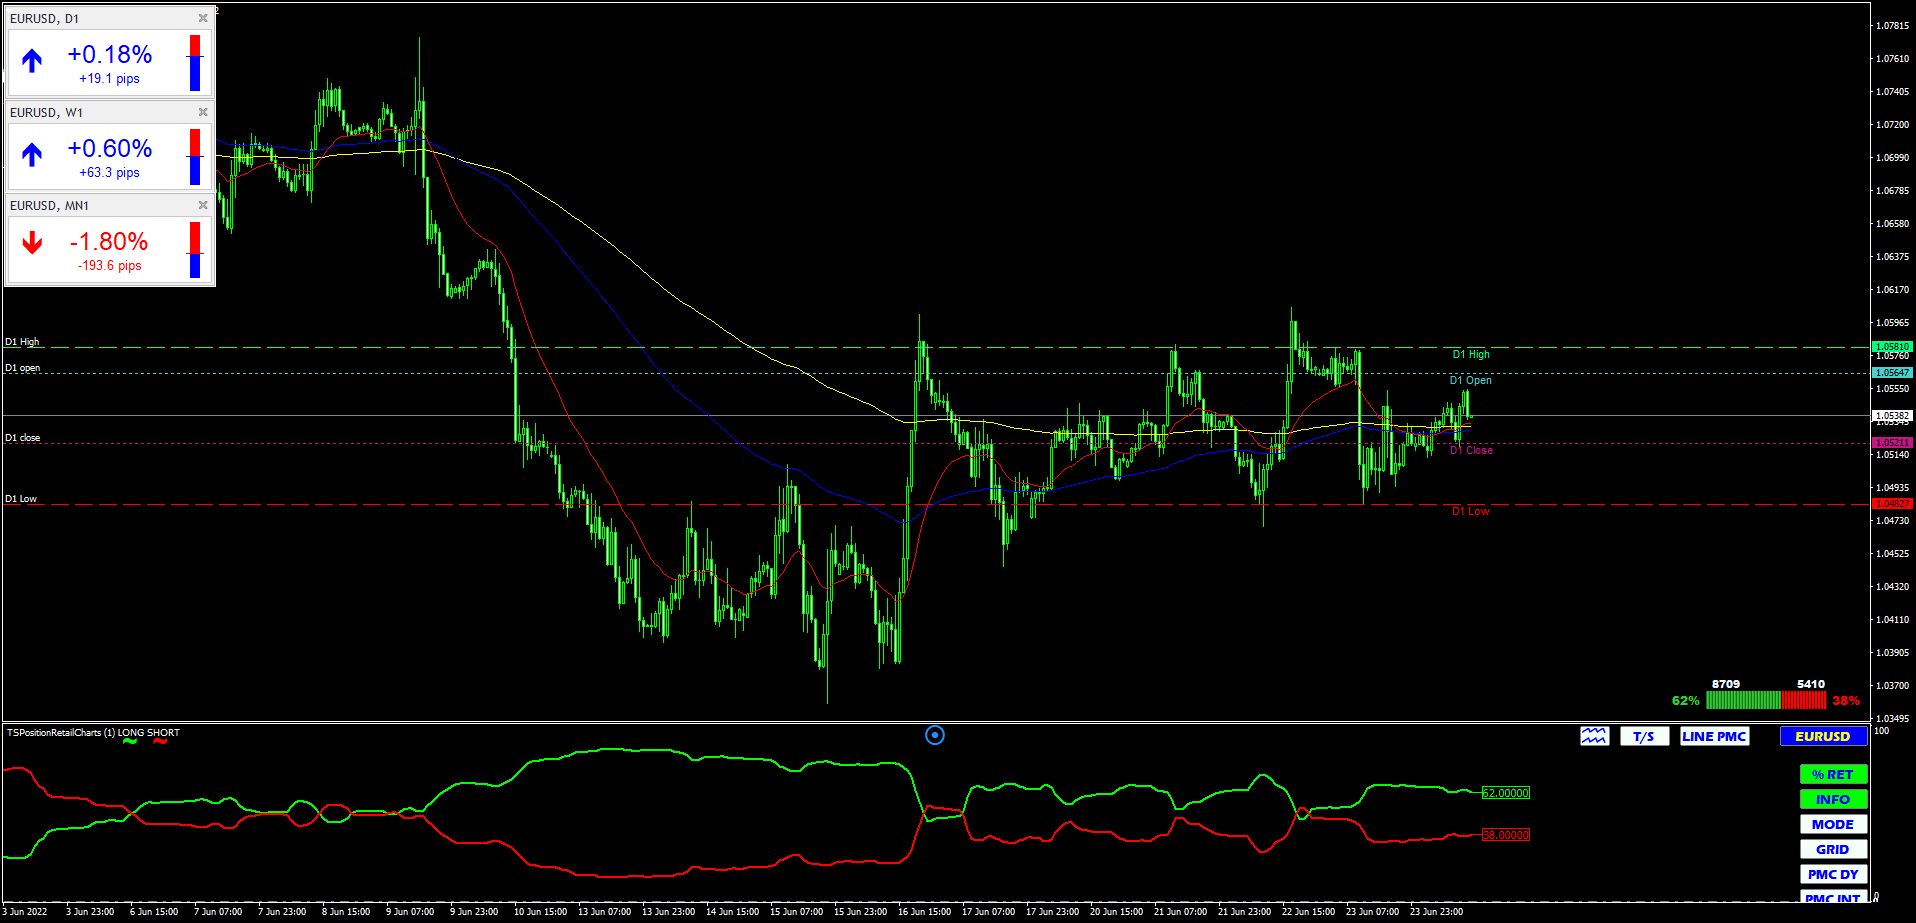
Task: Click the '23 Jun 23:00' time axis label
Action: pyautogui.click(x=1436, y=911)
